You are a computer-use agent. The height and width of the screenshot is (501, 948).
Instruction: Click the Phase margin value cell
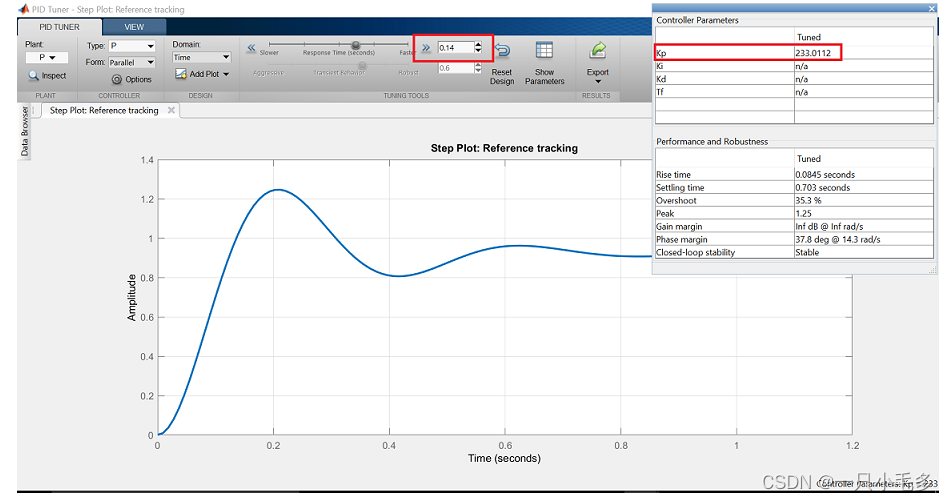(x=864, y=239)
